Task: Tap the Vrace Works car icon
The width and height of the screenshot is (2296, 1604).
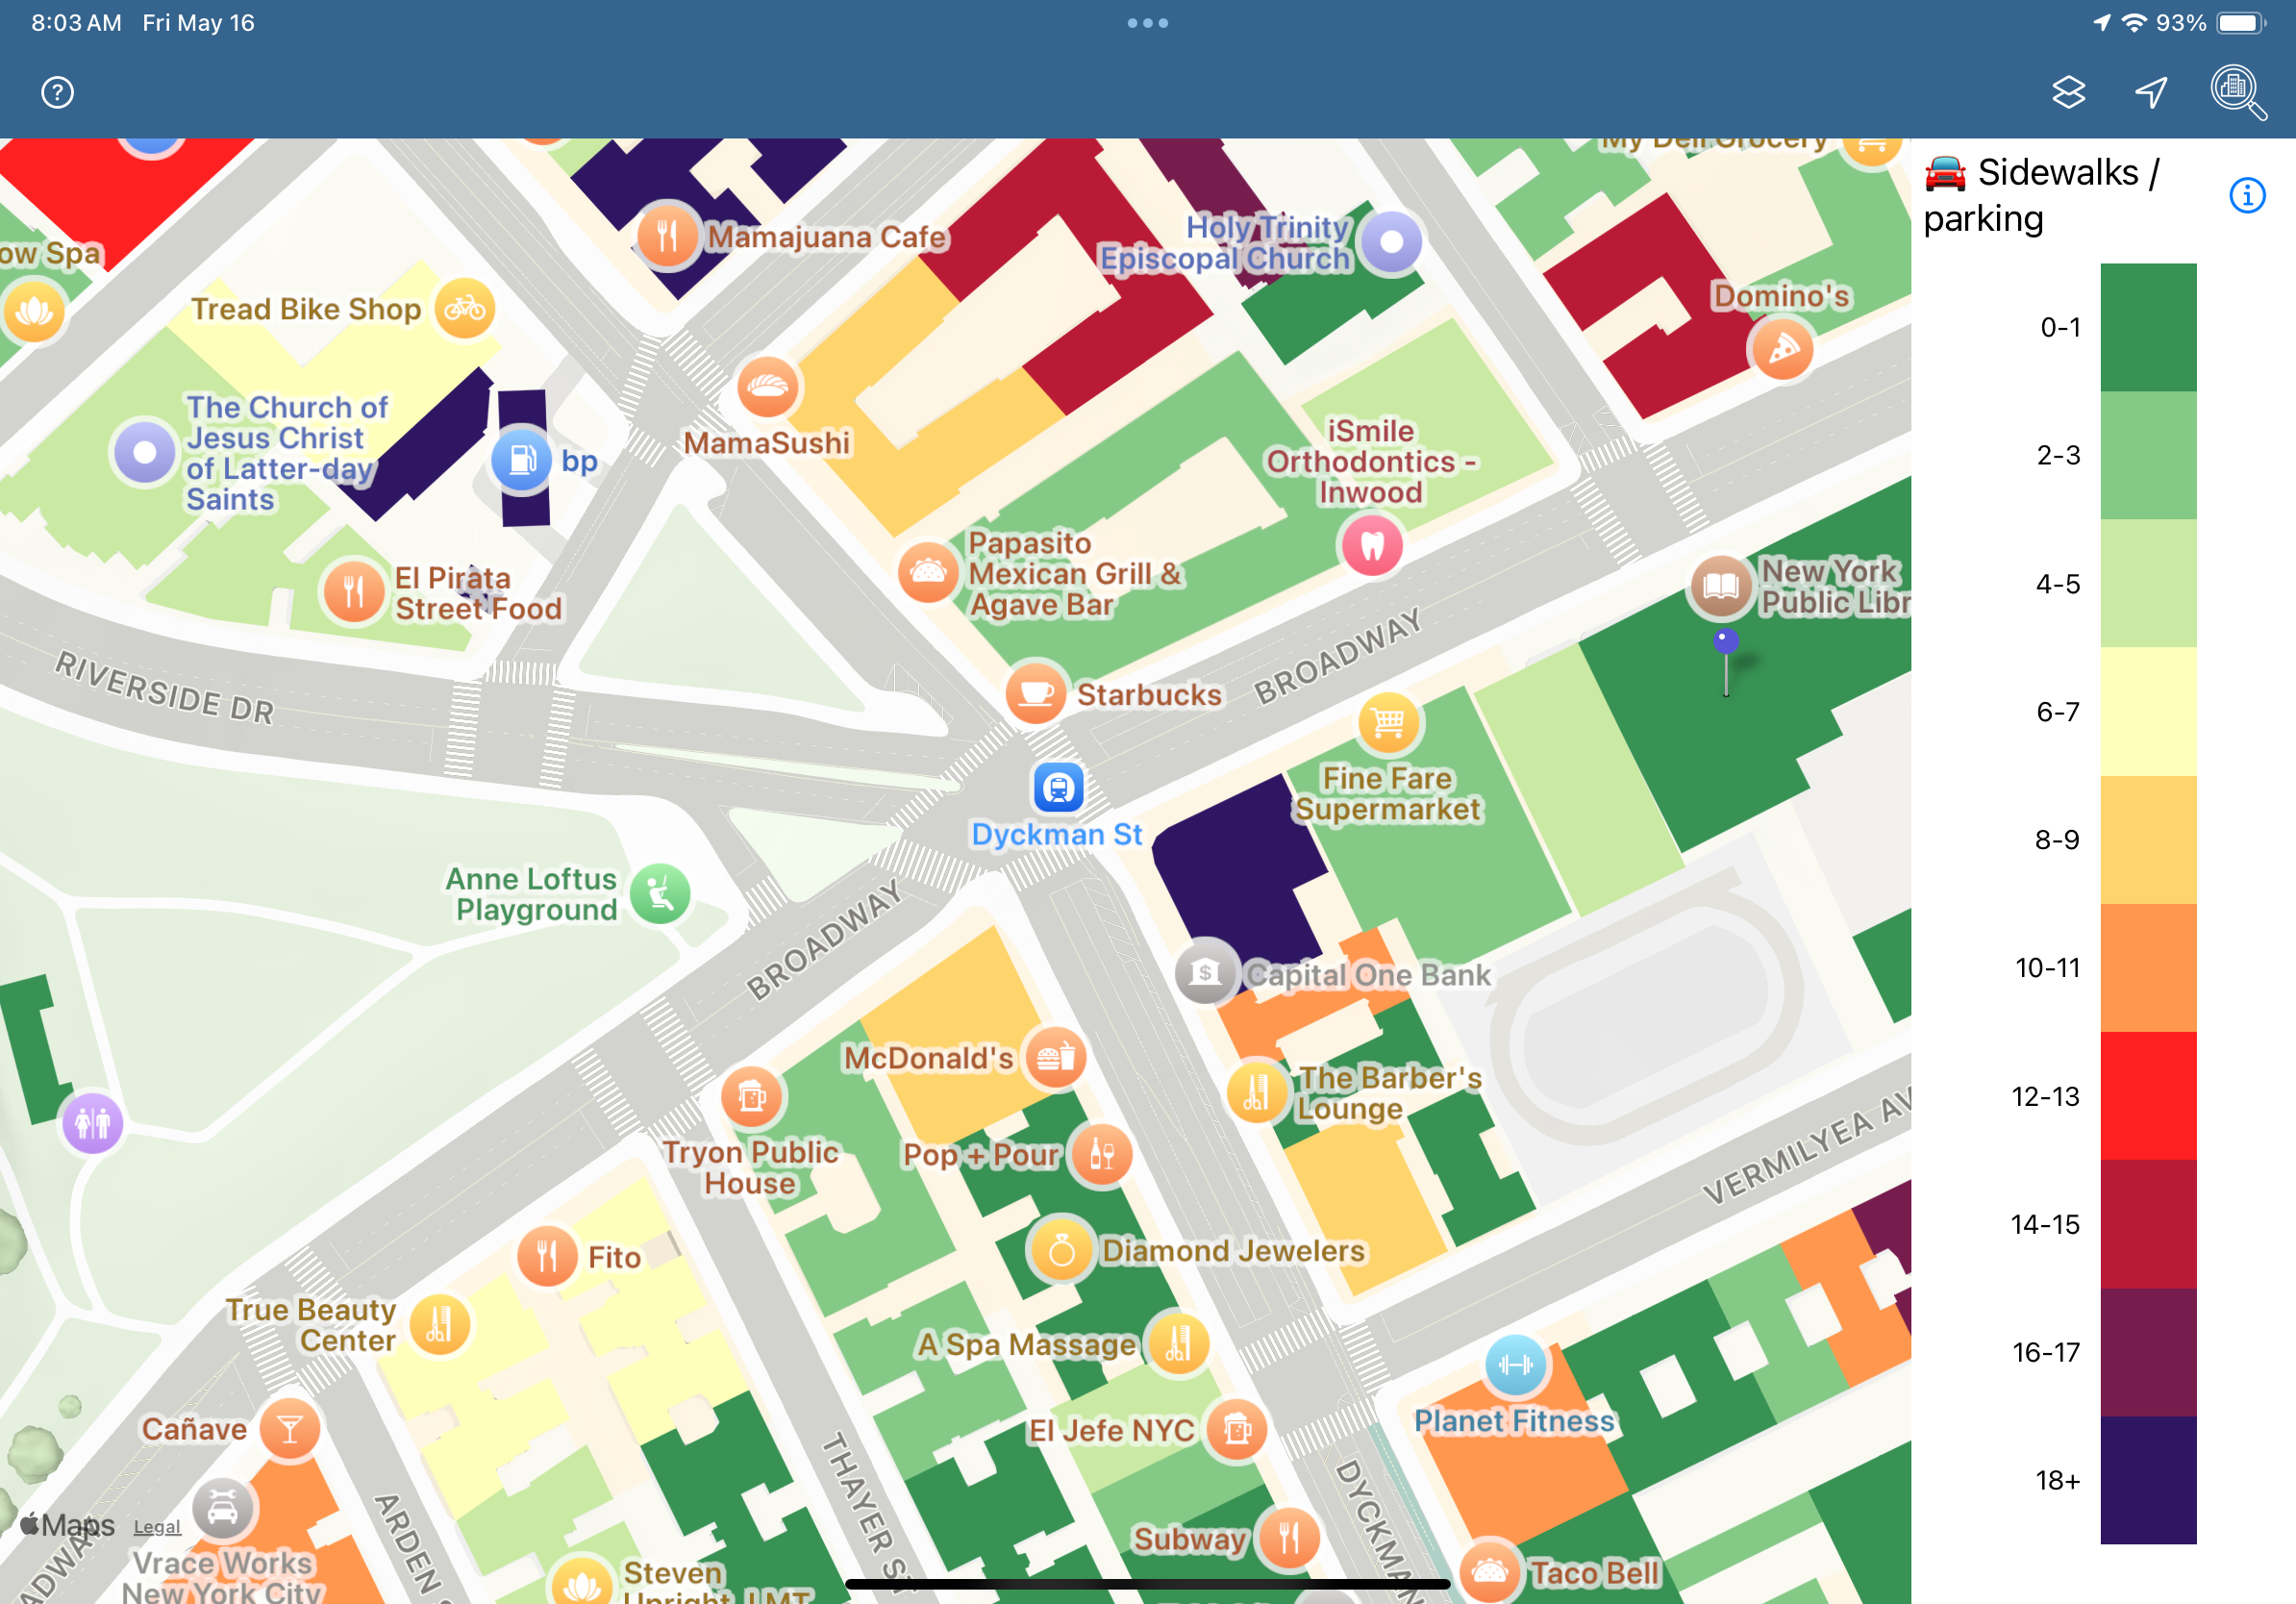Action: [x=222, y=1509]
